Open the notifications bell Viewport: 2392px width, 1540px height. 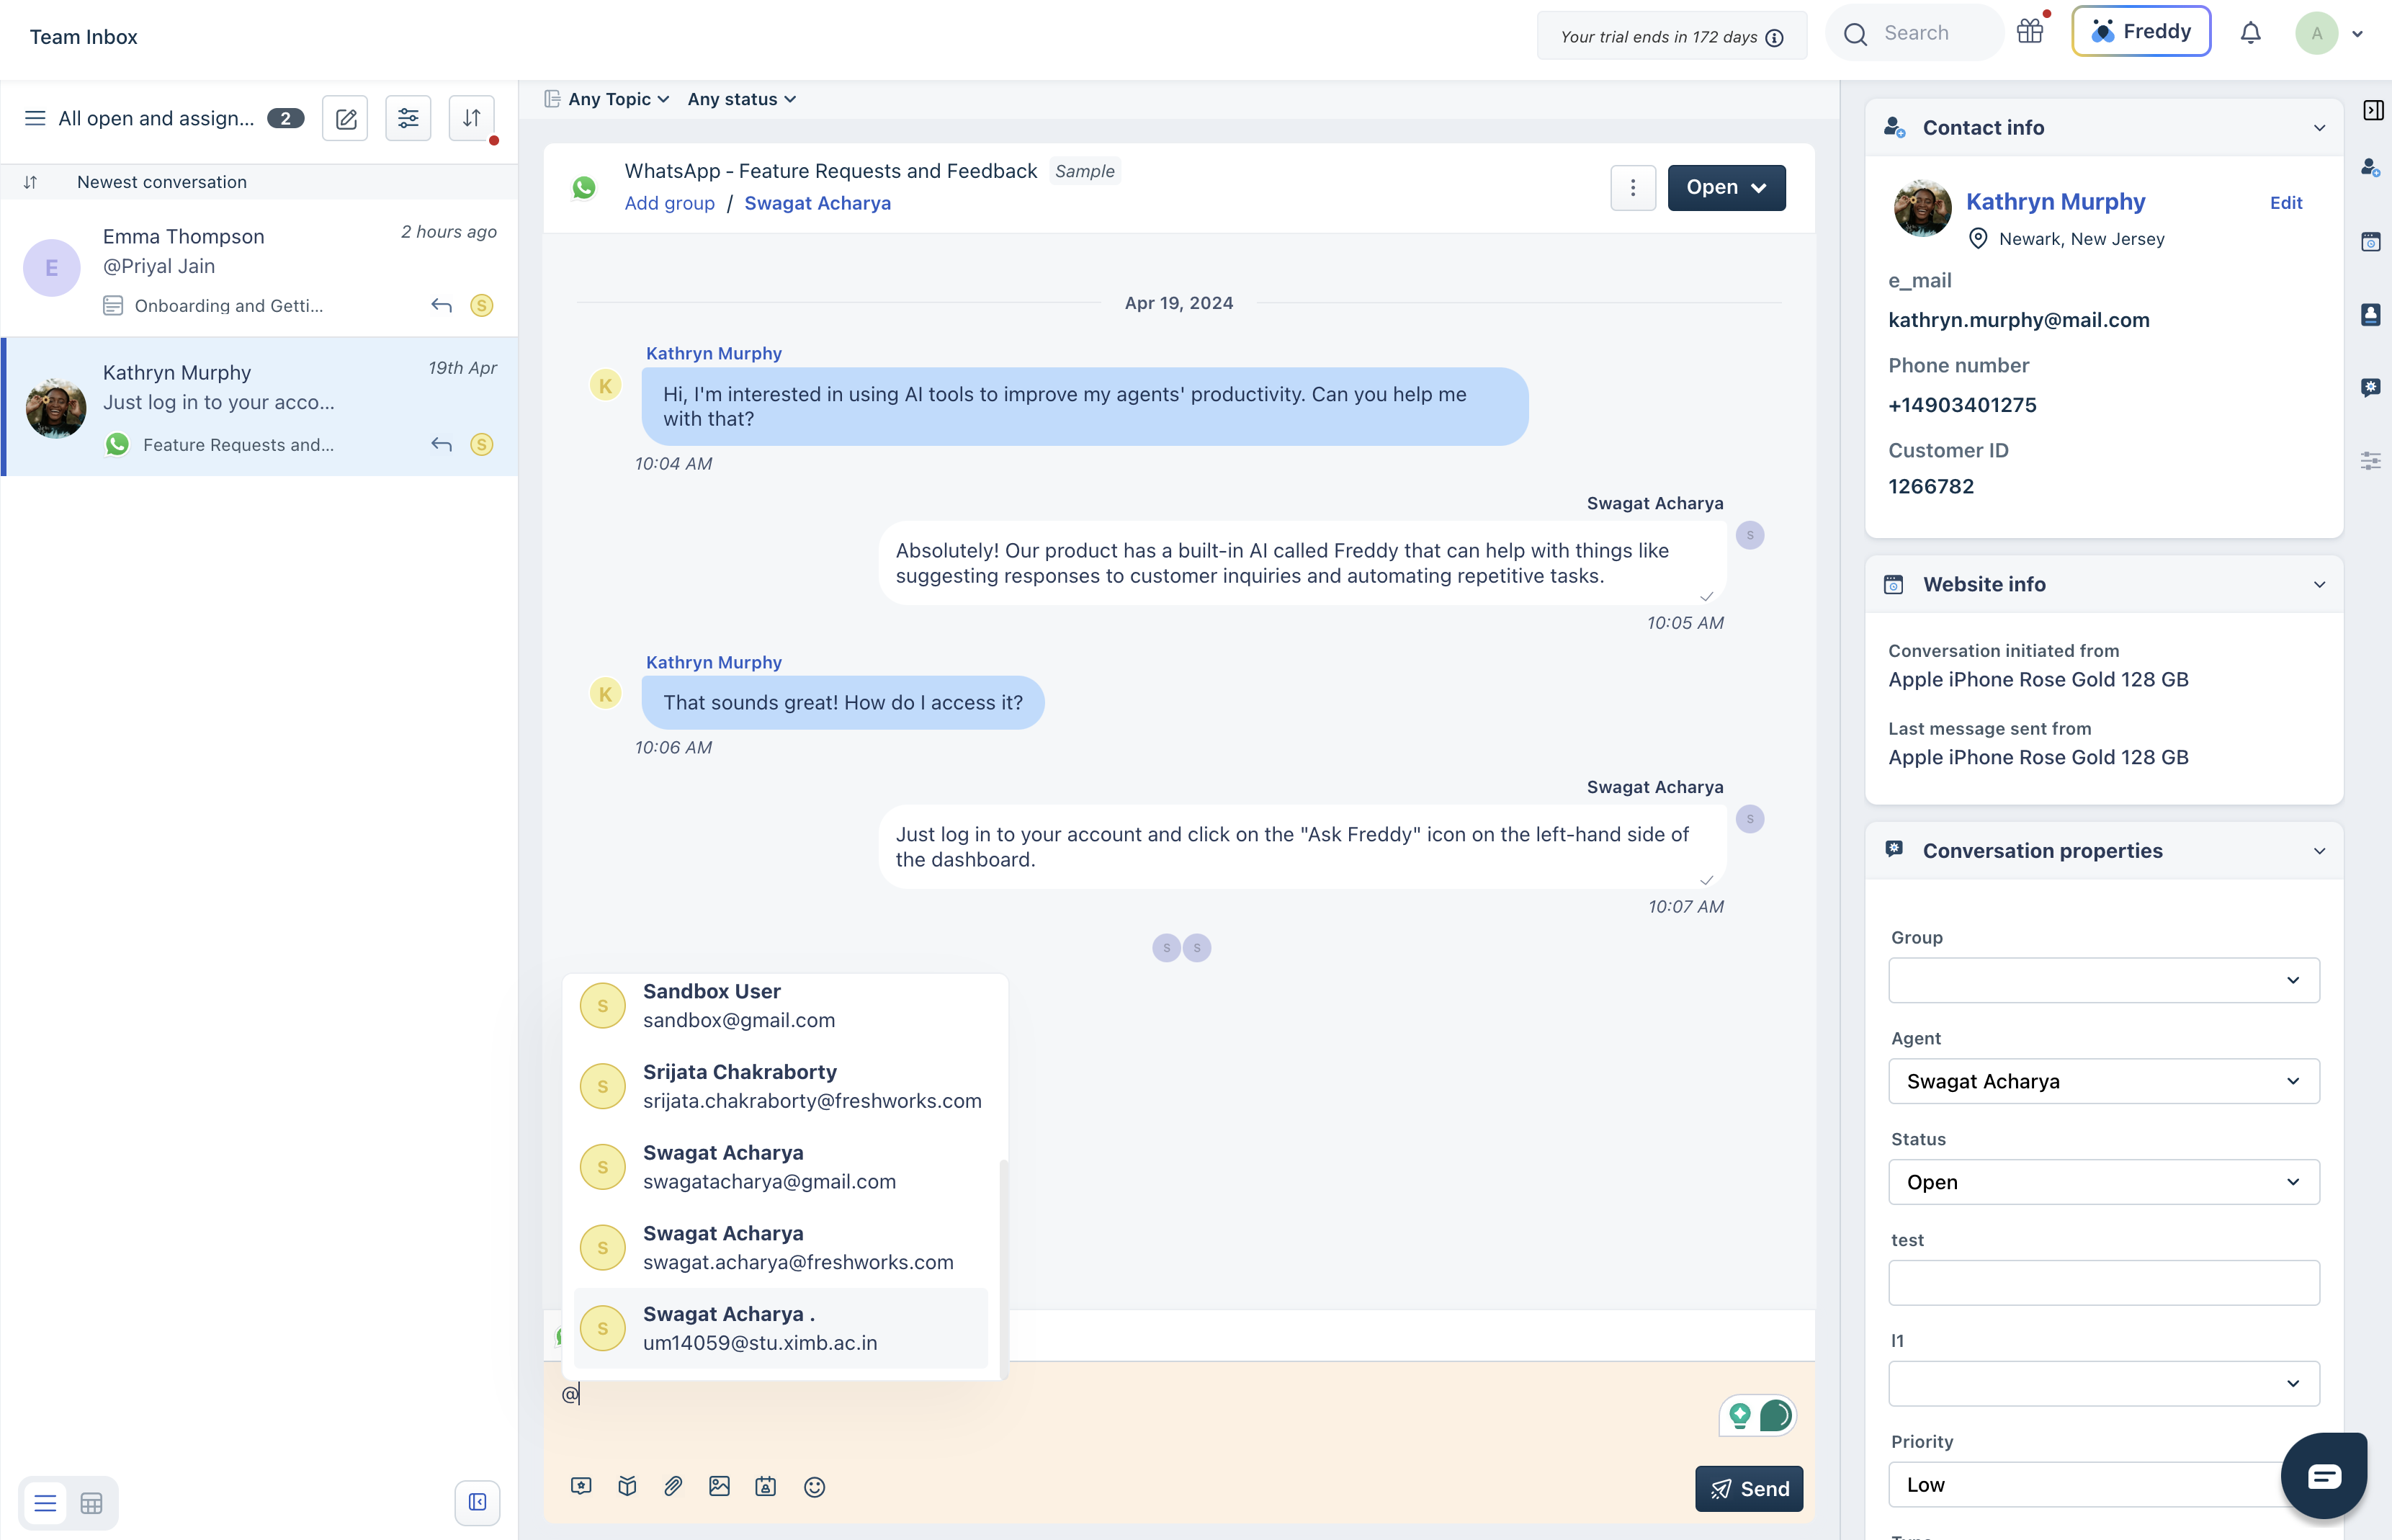2250,34
